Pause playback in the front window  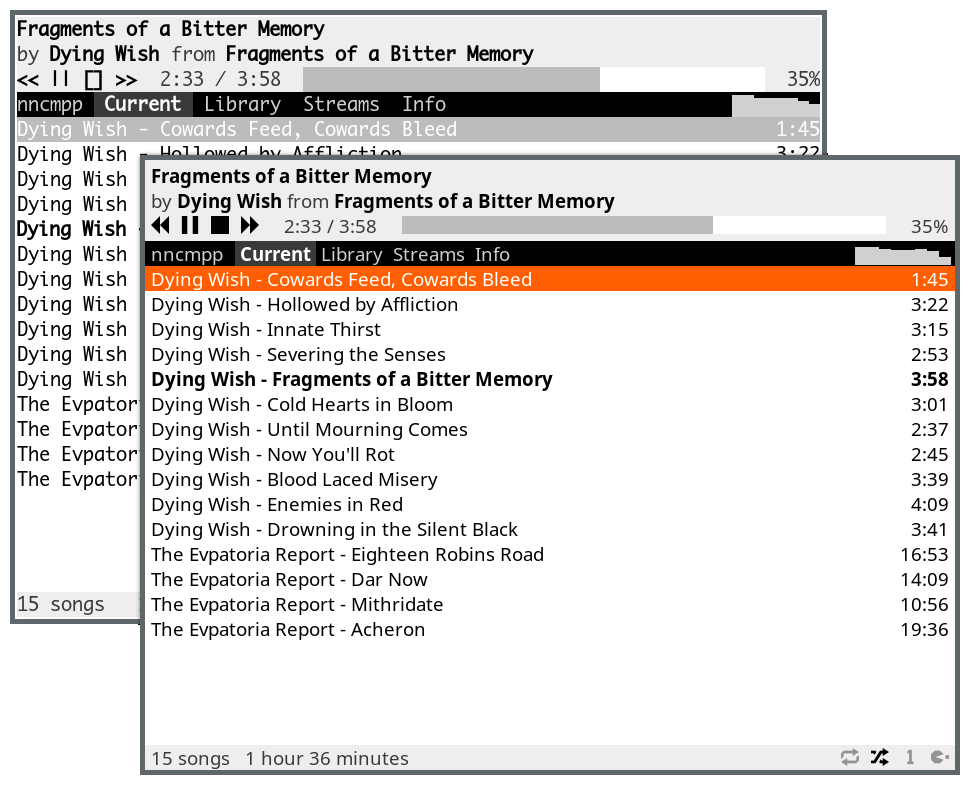(x=190, y=226)
